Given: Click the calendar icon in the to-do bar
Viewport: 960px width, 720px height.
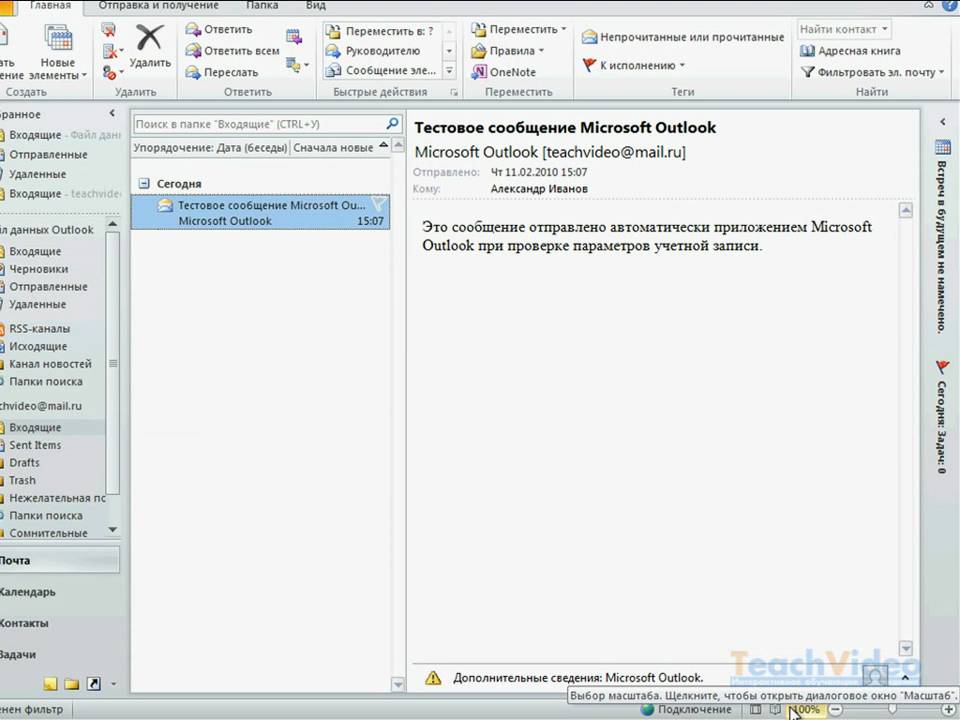Looking at the screenshot, I should coord(943,147).
